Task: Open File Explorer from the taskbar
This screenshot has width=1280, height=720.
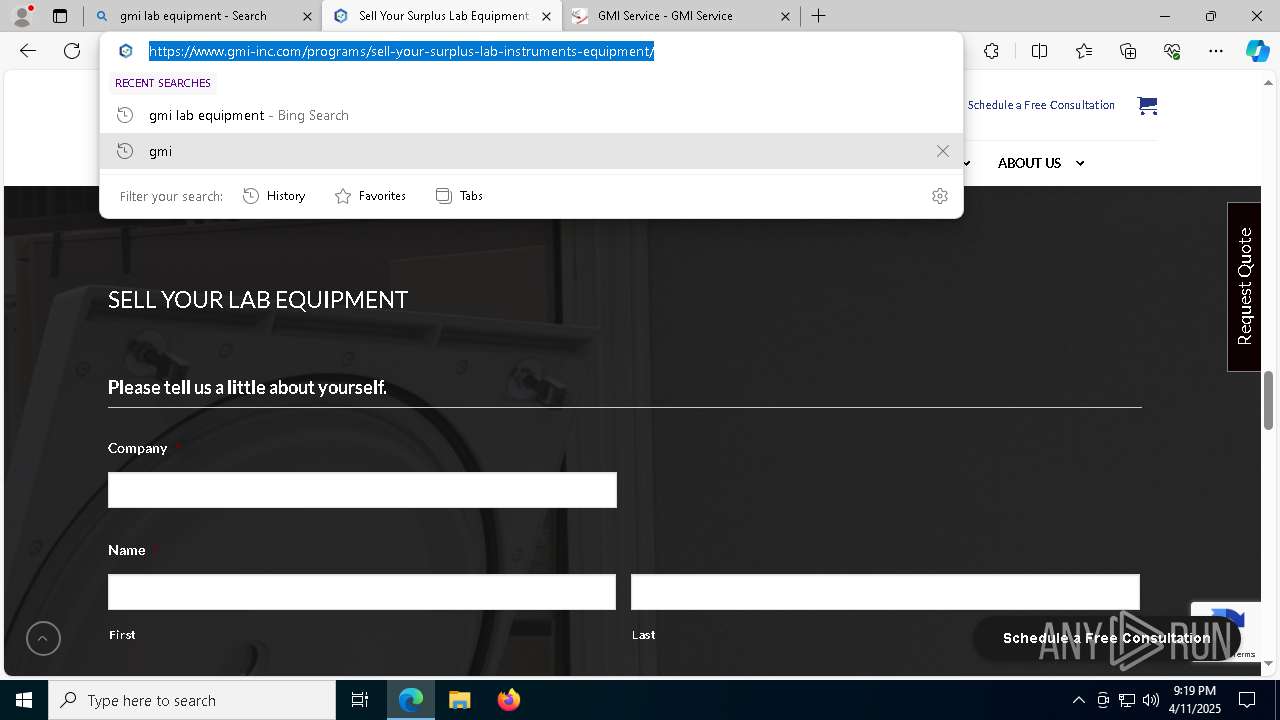Action: (x=459, y=700)
